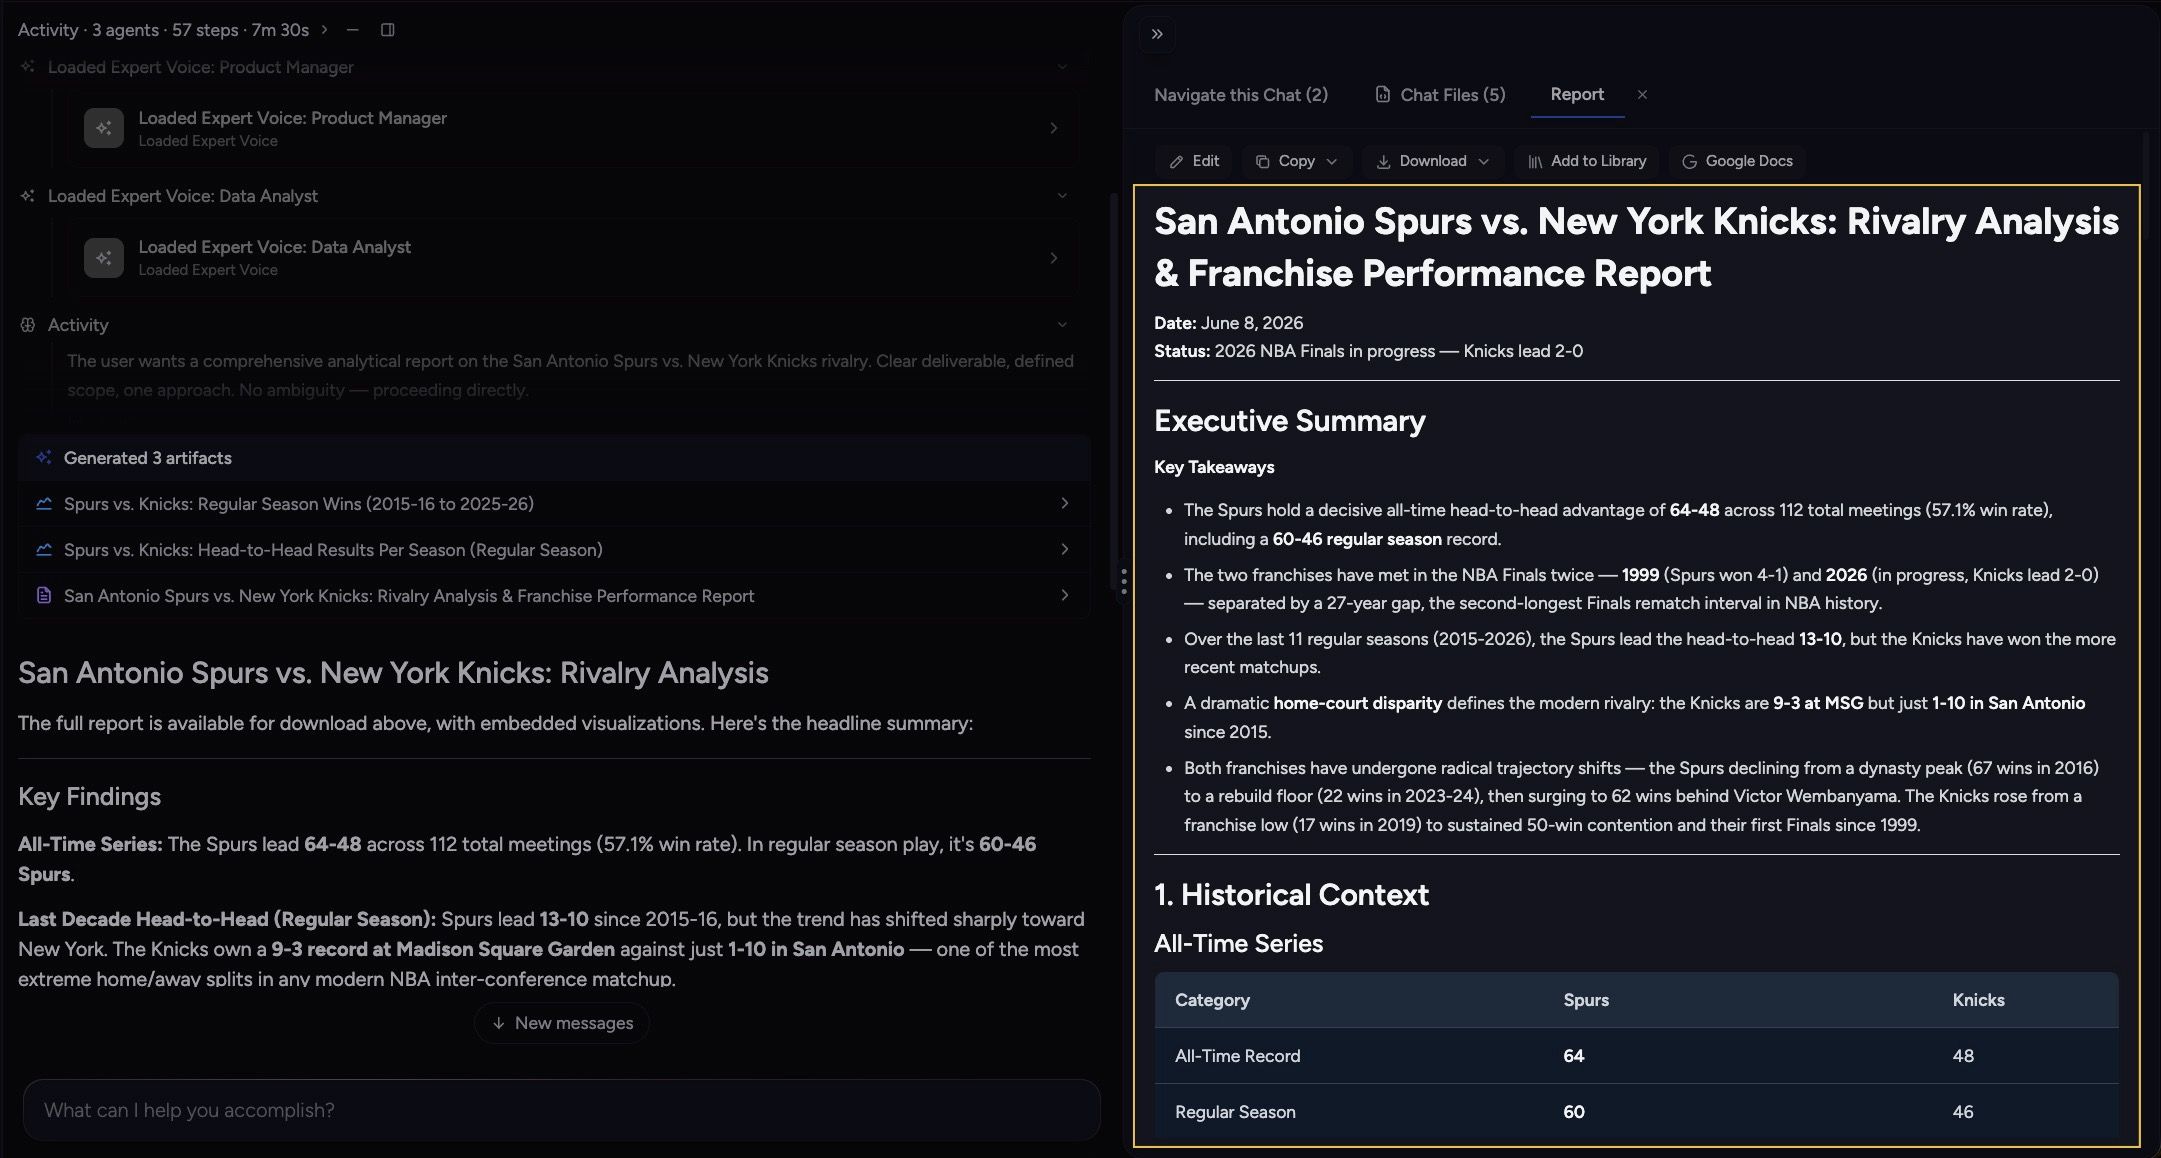2161x1158 pixels.
Task: Open the Download dropdown menu
Action: (x=1434, y=161)
